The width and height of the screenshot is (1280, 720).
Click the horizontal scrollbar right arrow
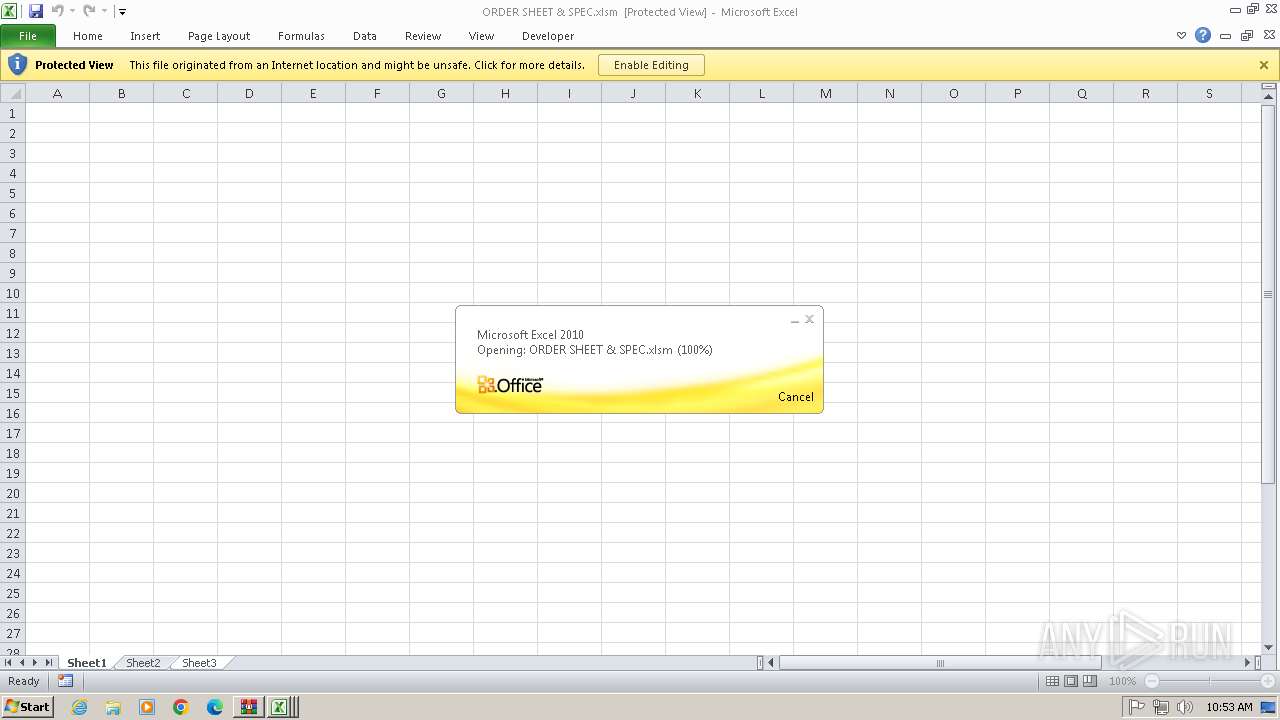(x=1248, y=663)
